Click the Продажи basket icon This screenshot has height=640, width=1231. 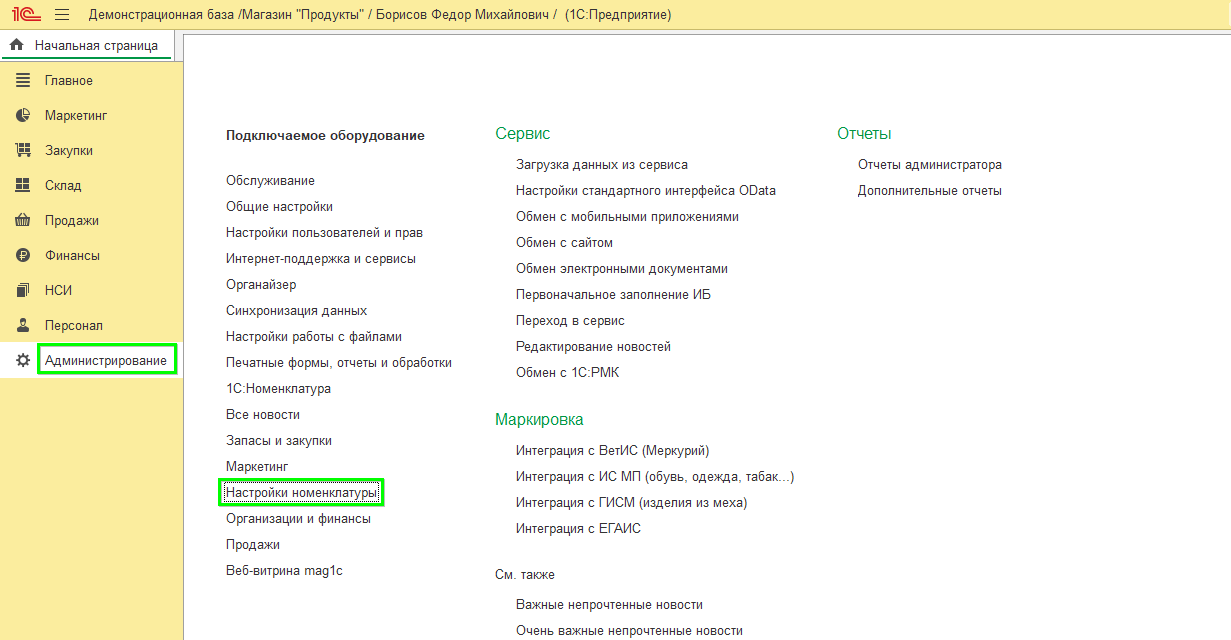coord(23,220)
